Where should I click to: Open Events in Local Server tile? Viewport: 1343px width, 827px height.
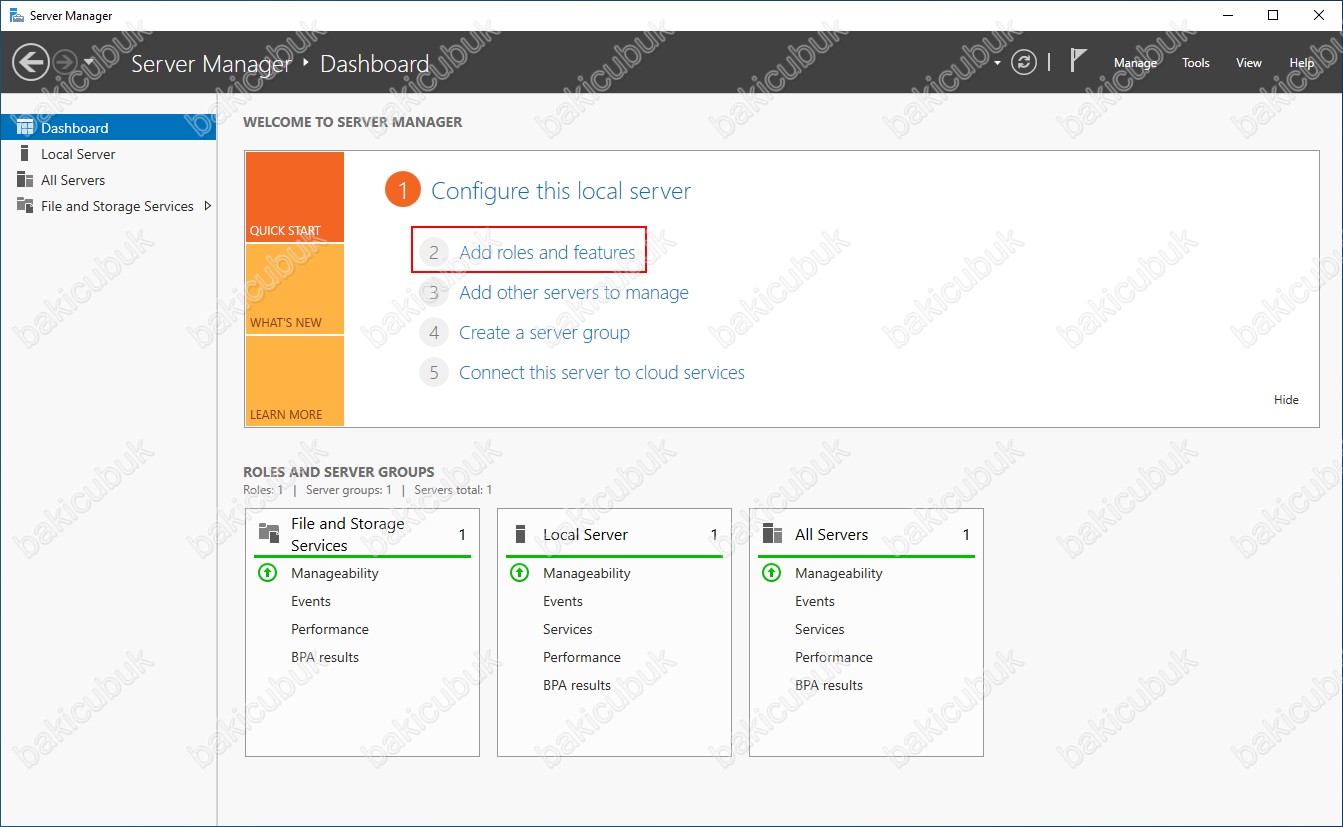pos(563,601)
